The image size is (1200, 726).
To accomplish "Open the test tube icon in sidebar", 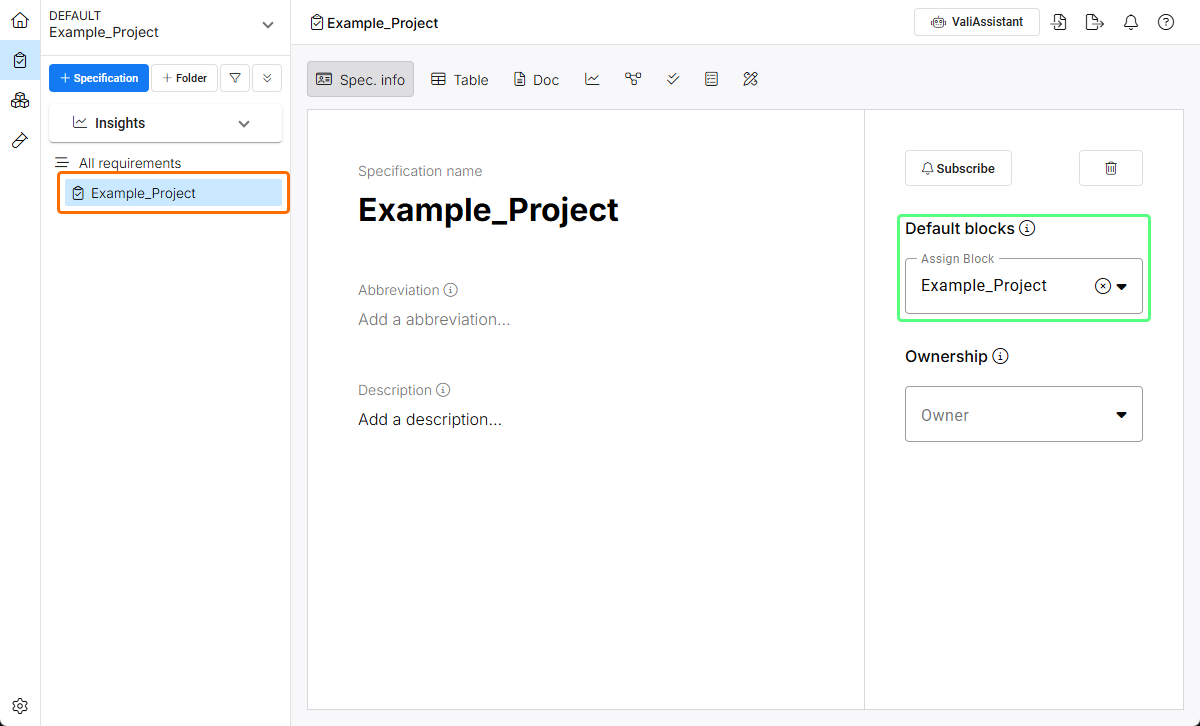I will pyautogui.click(x=20, y=140).
